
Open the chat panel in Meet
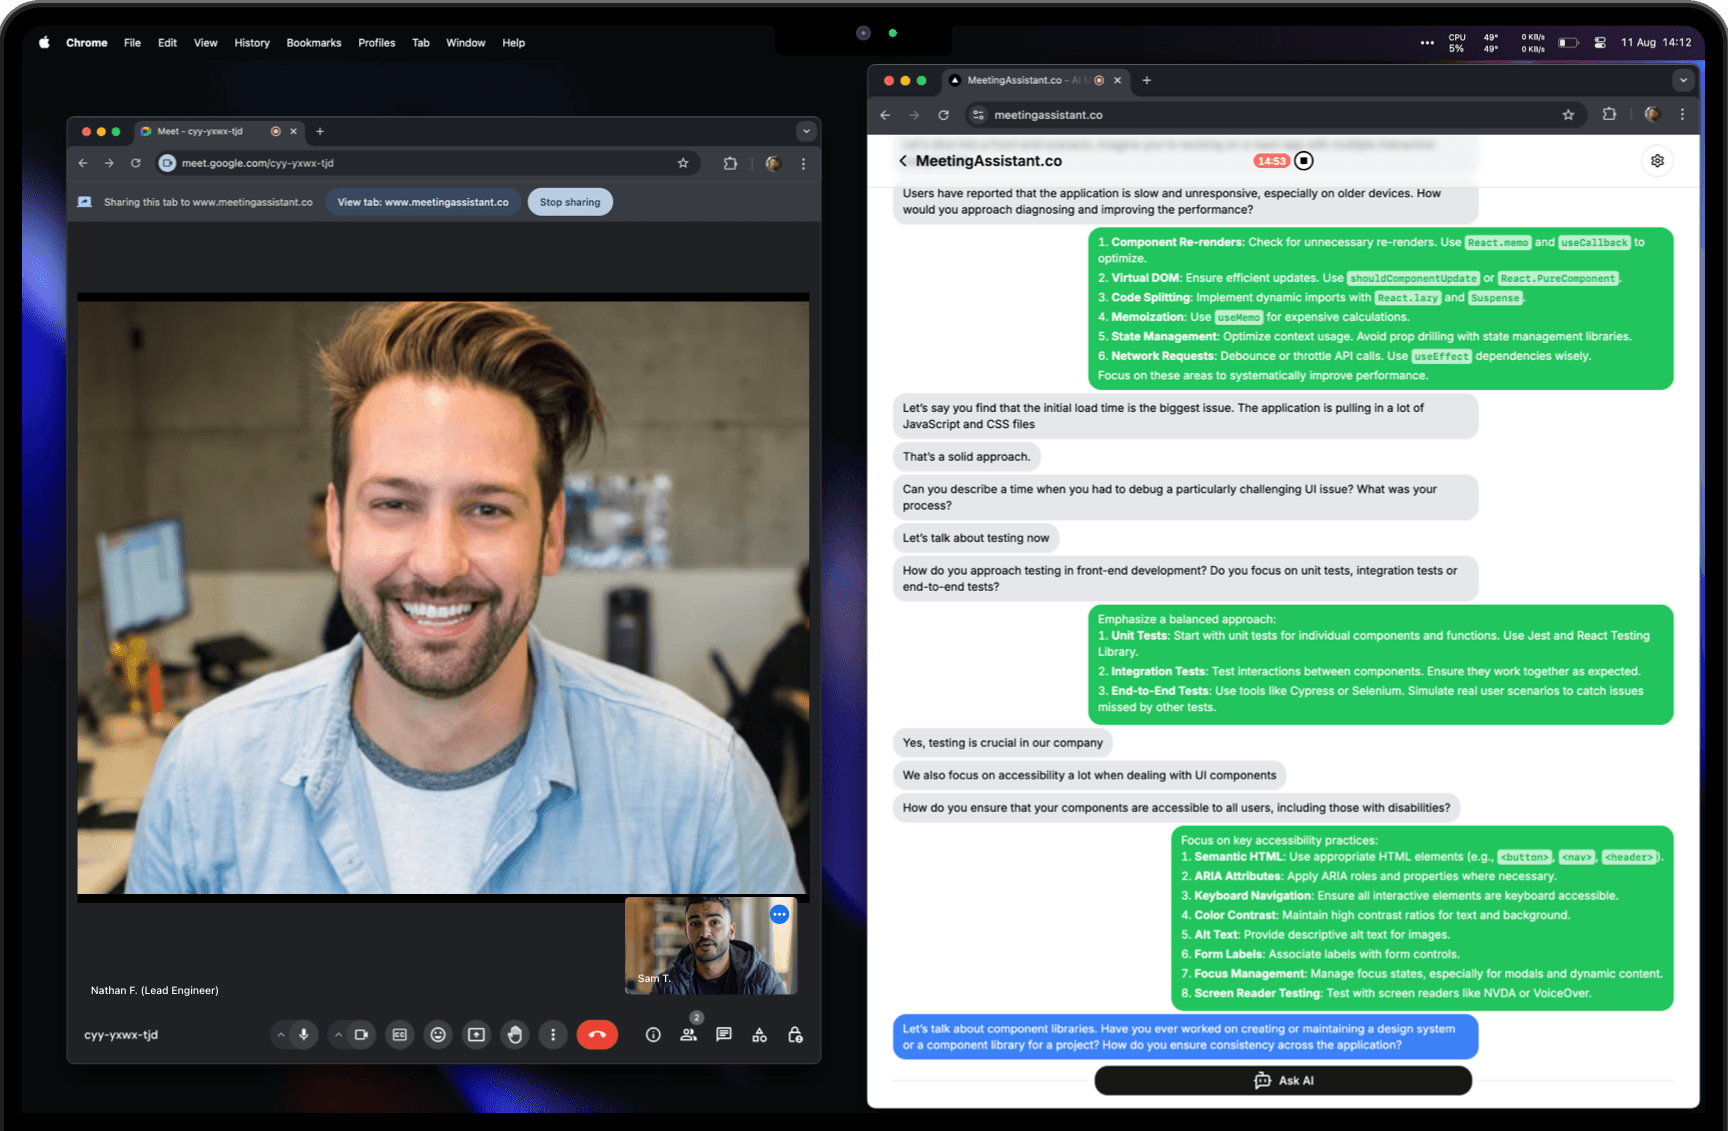point(724,1035)
